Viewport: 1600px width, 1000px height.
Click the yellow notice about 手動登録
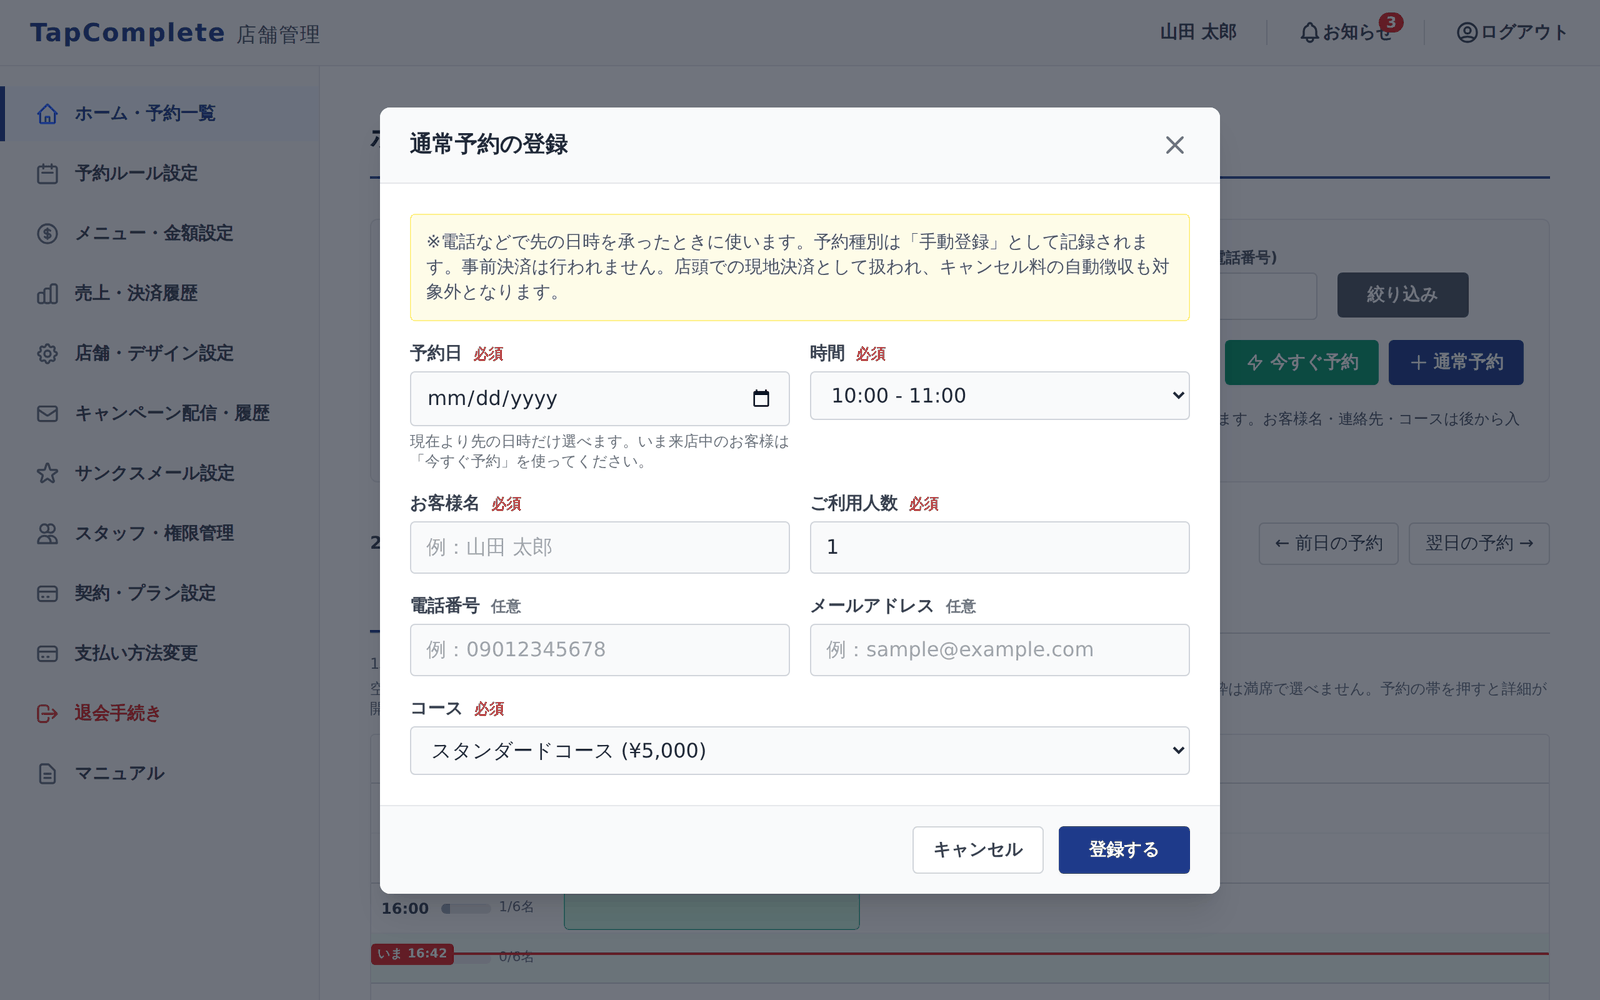(800, 267)
